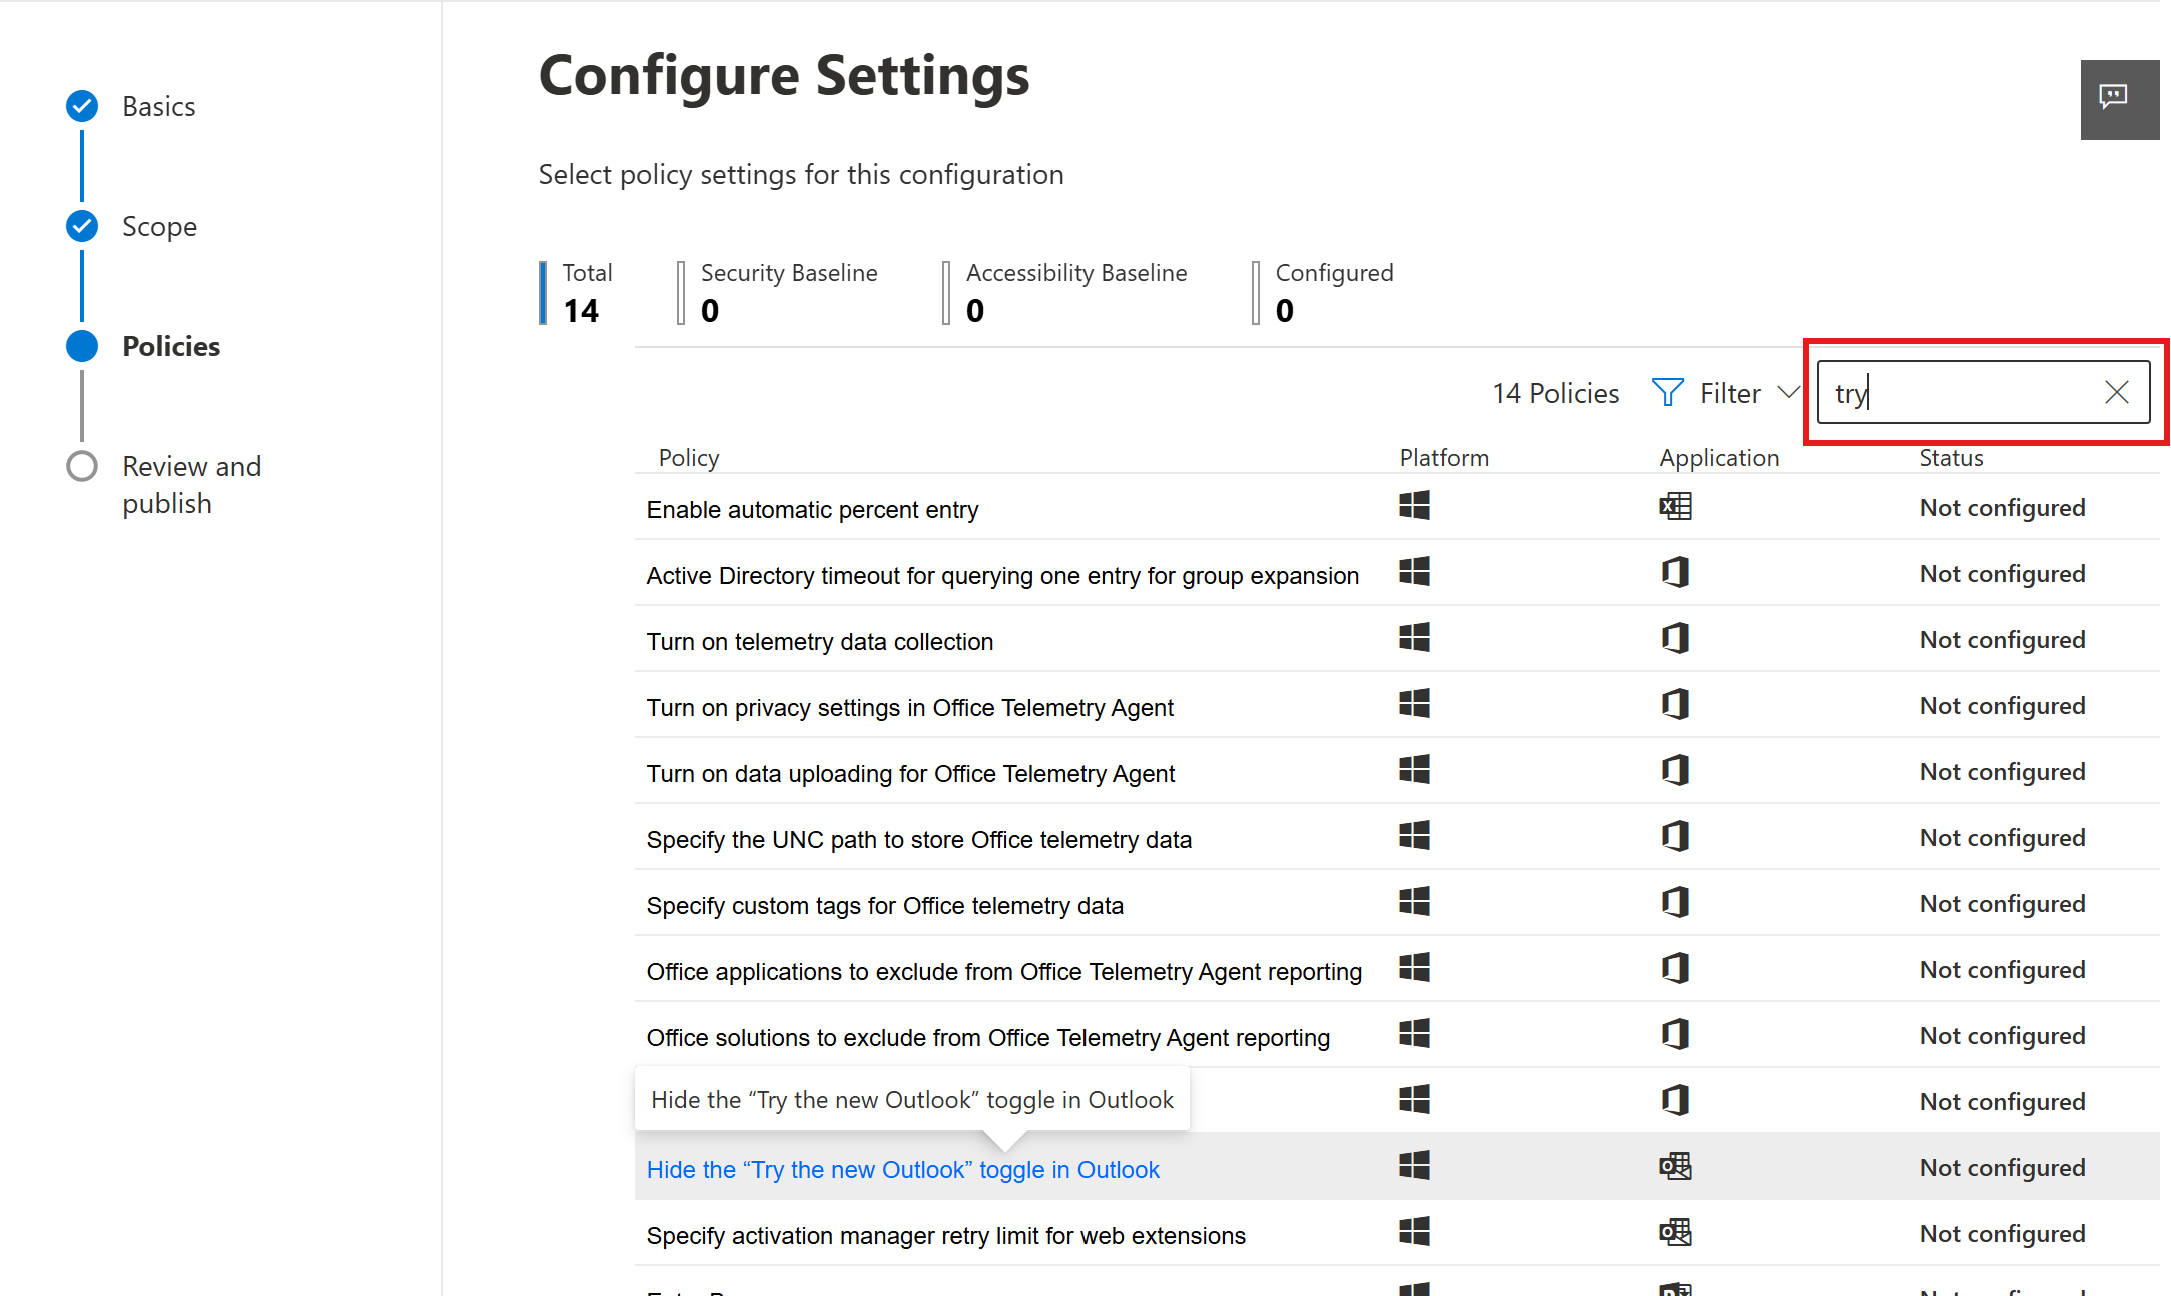Viewport: 2171px width, 1296px height.
Task: Select the completed Basics step circle
Action: pos(82,106)
